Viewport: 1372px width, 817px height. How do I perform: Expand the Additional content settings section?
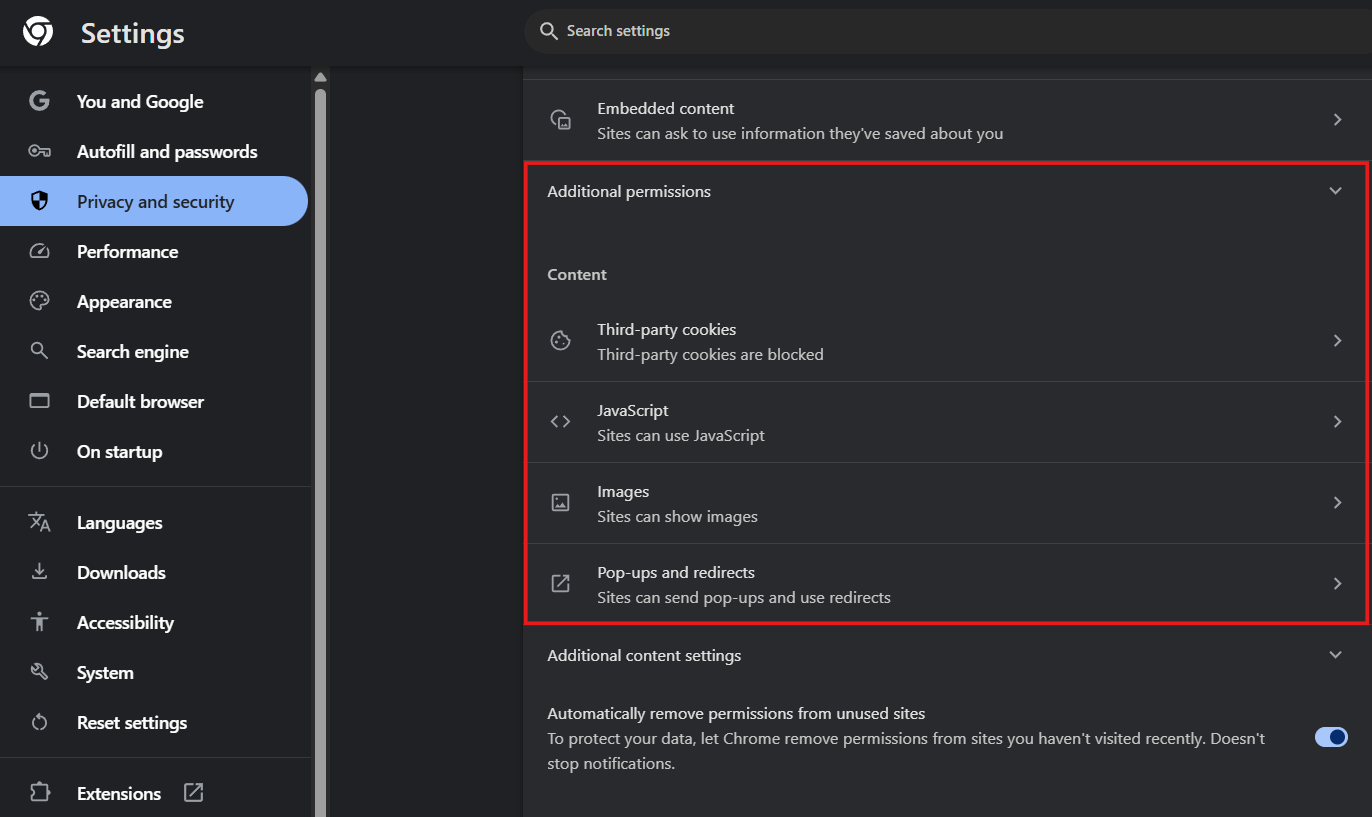click(x=1335, y=655)
